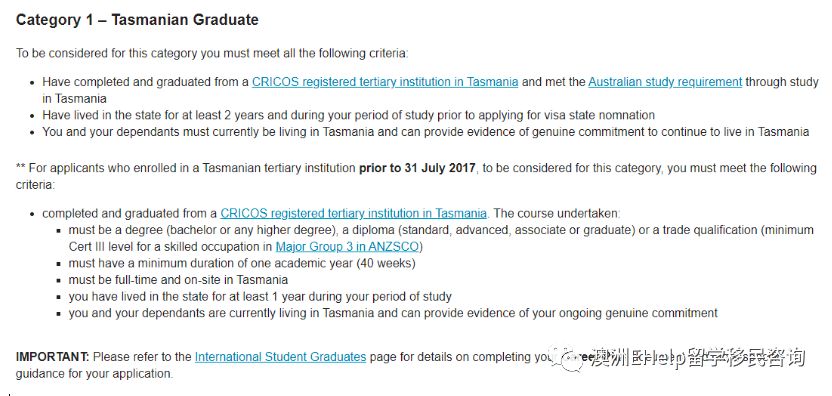This screenshot has height=396, width=832.
Task: Click the 'at least 1 year during' bullet
Action: tap(260, 296)
